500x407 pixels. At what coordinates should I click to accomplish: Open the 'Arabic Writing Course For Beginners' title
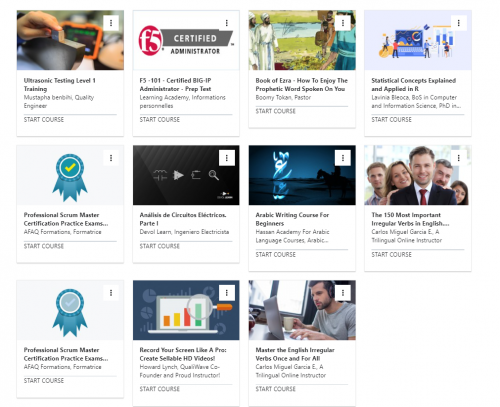click(292, 219)
